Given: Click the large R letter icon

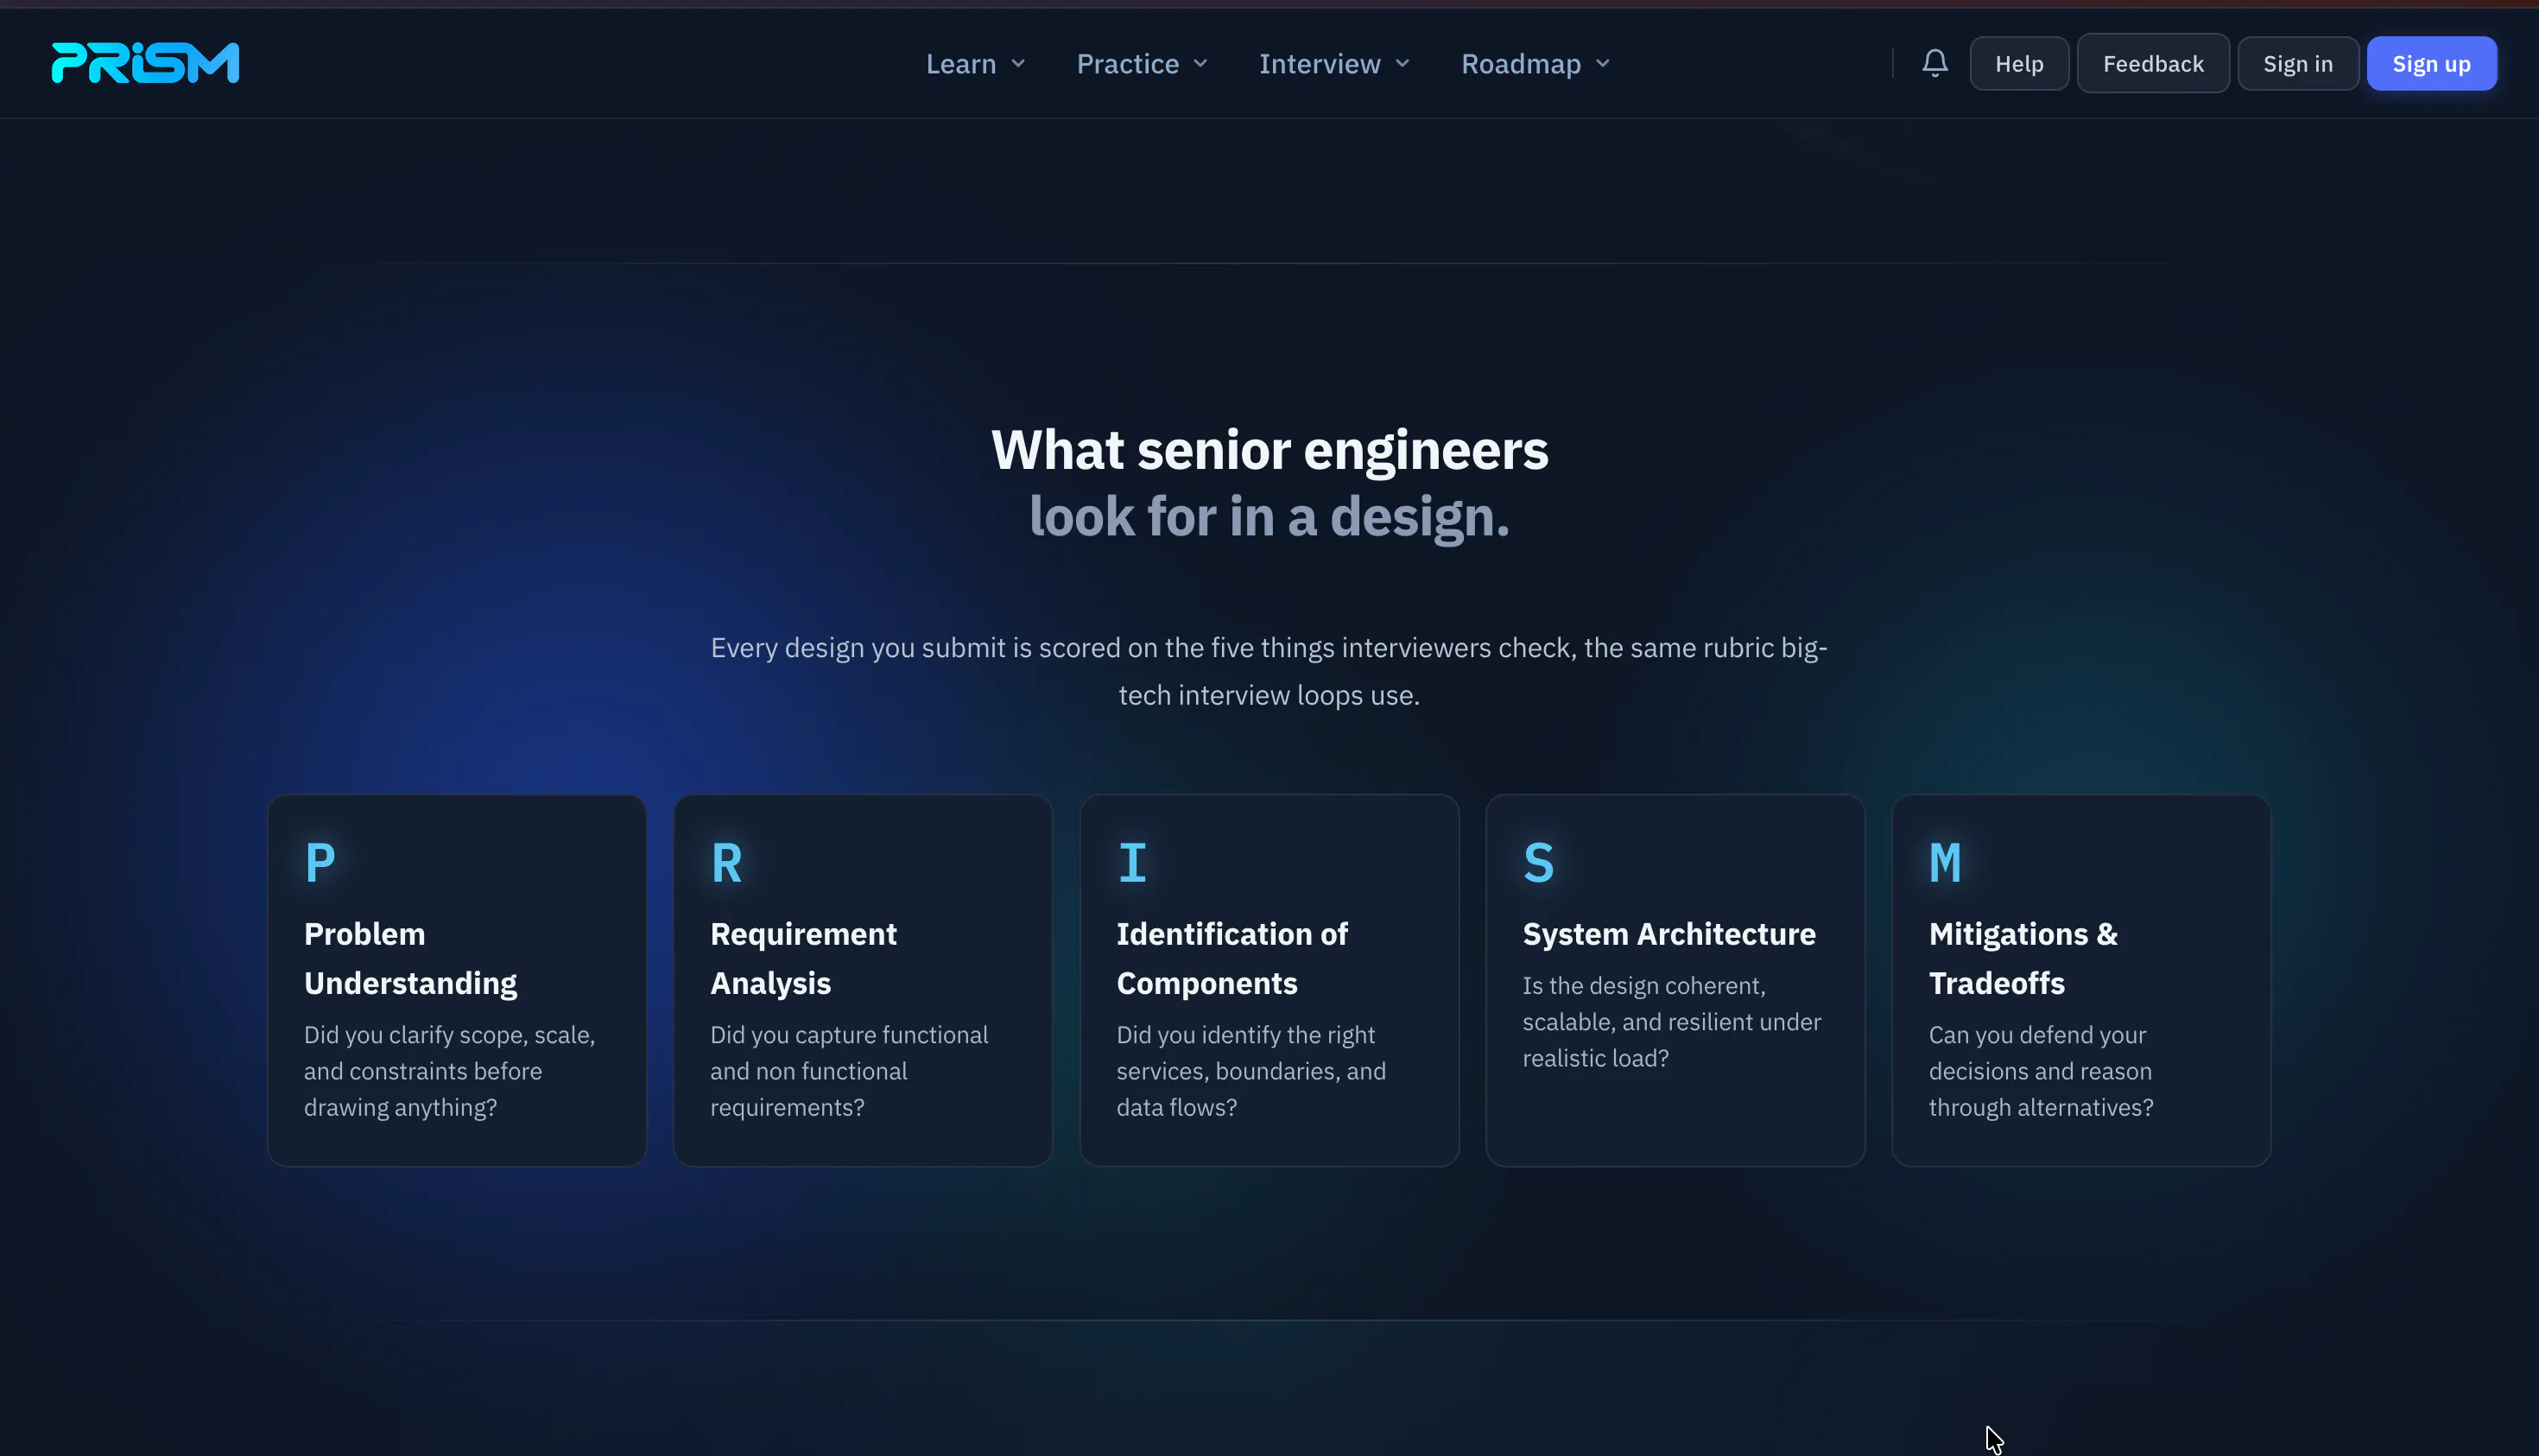Looking at the screenshot, I should [726, 862].
